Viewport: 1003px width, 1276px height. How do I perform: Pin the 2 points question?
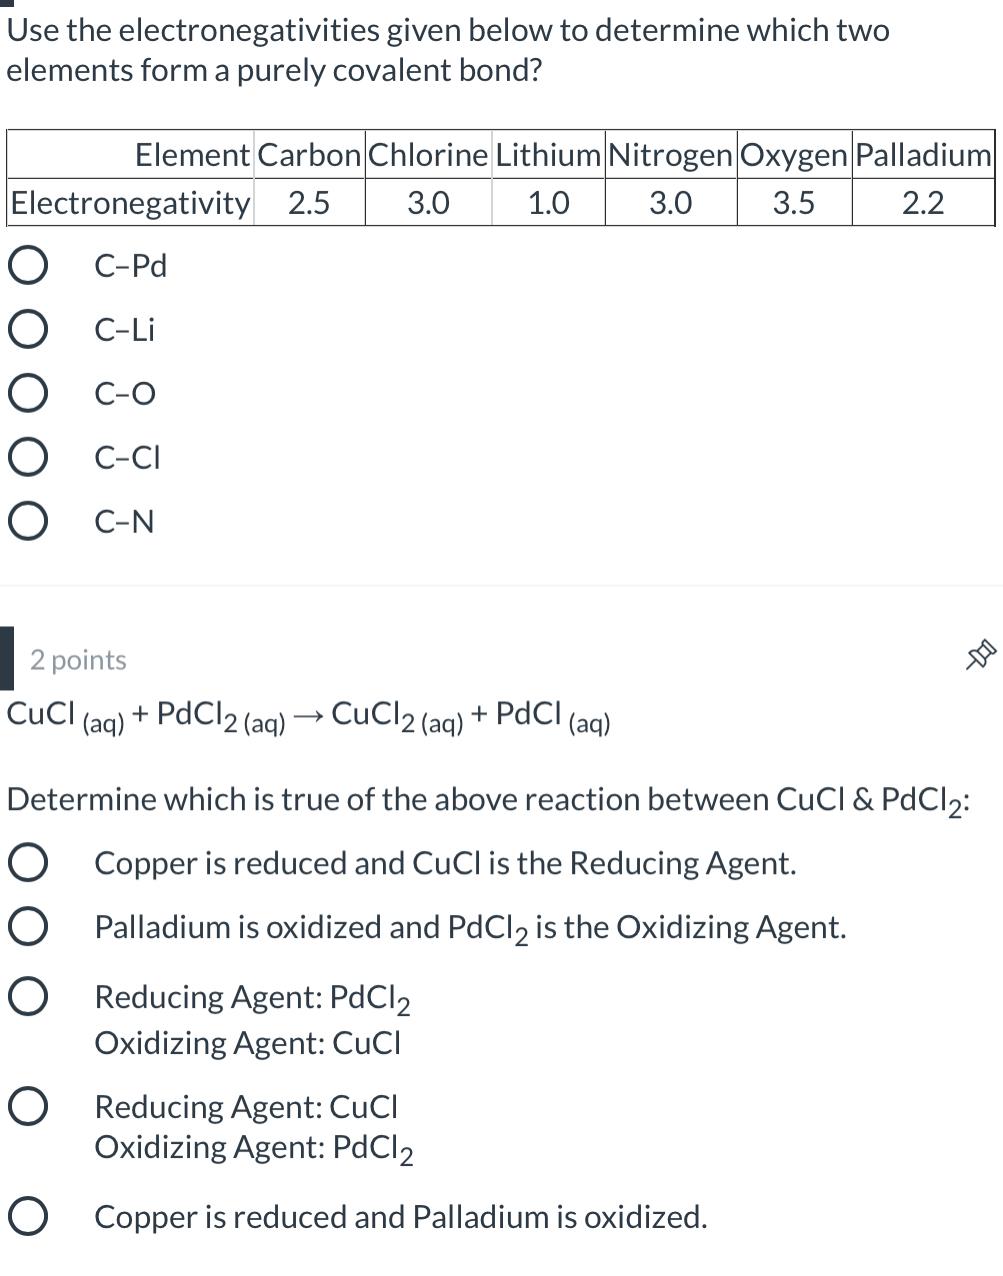981,655
